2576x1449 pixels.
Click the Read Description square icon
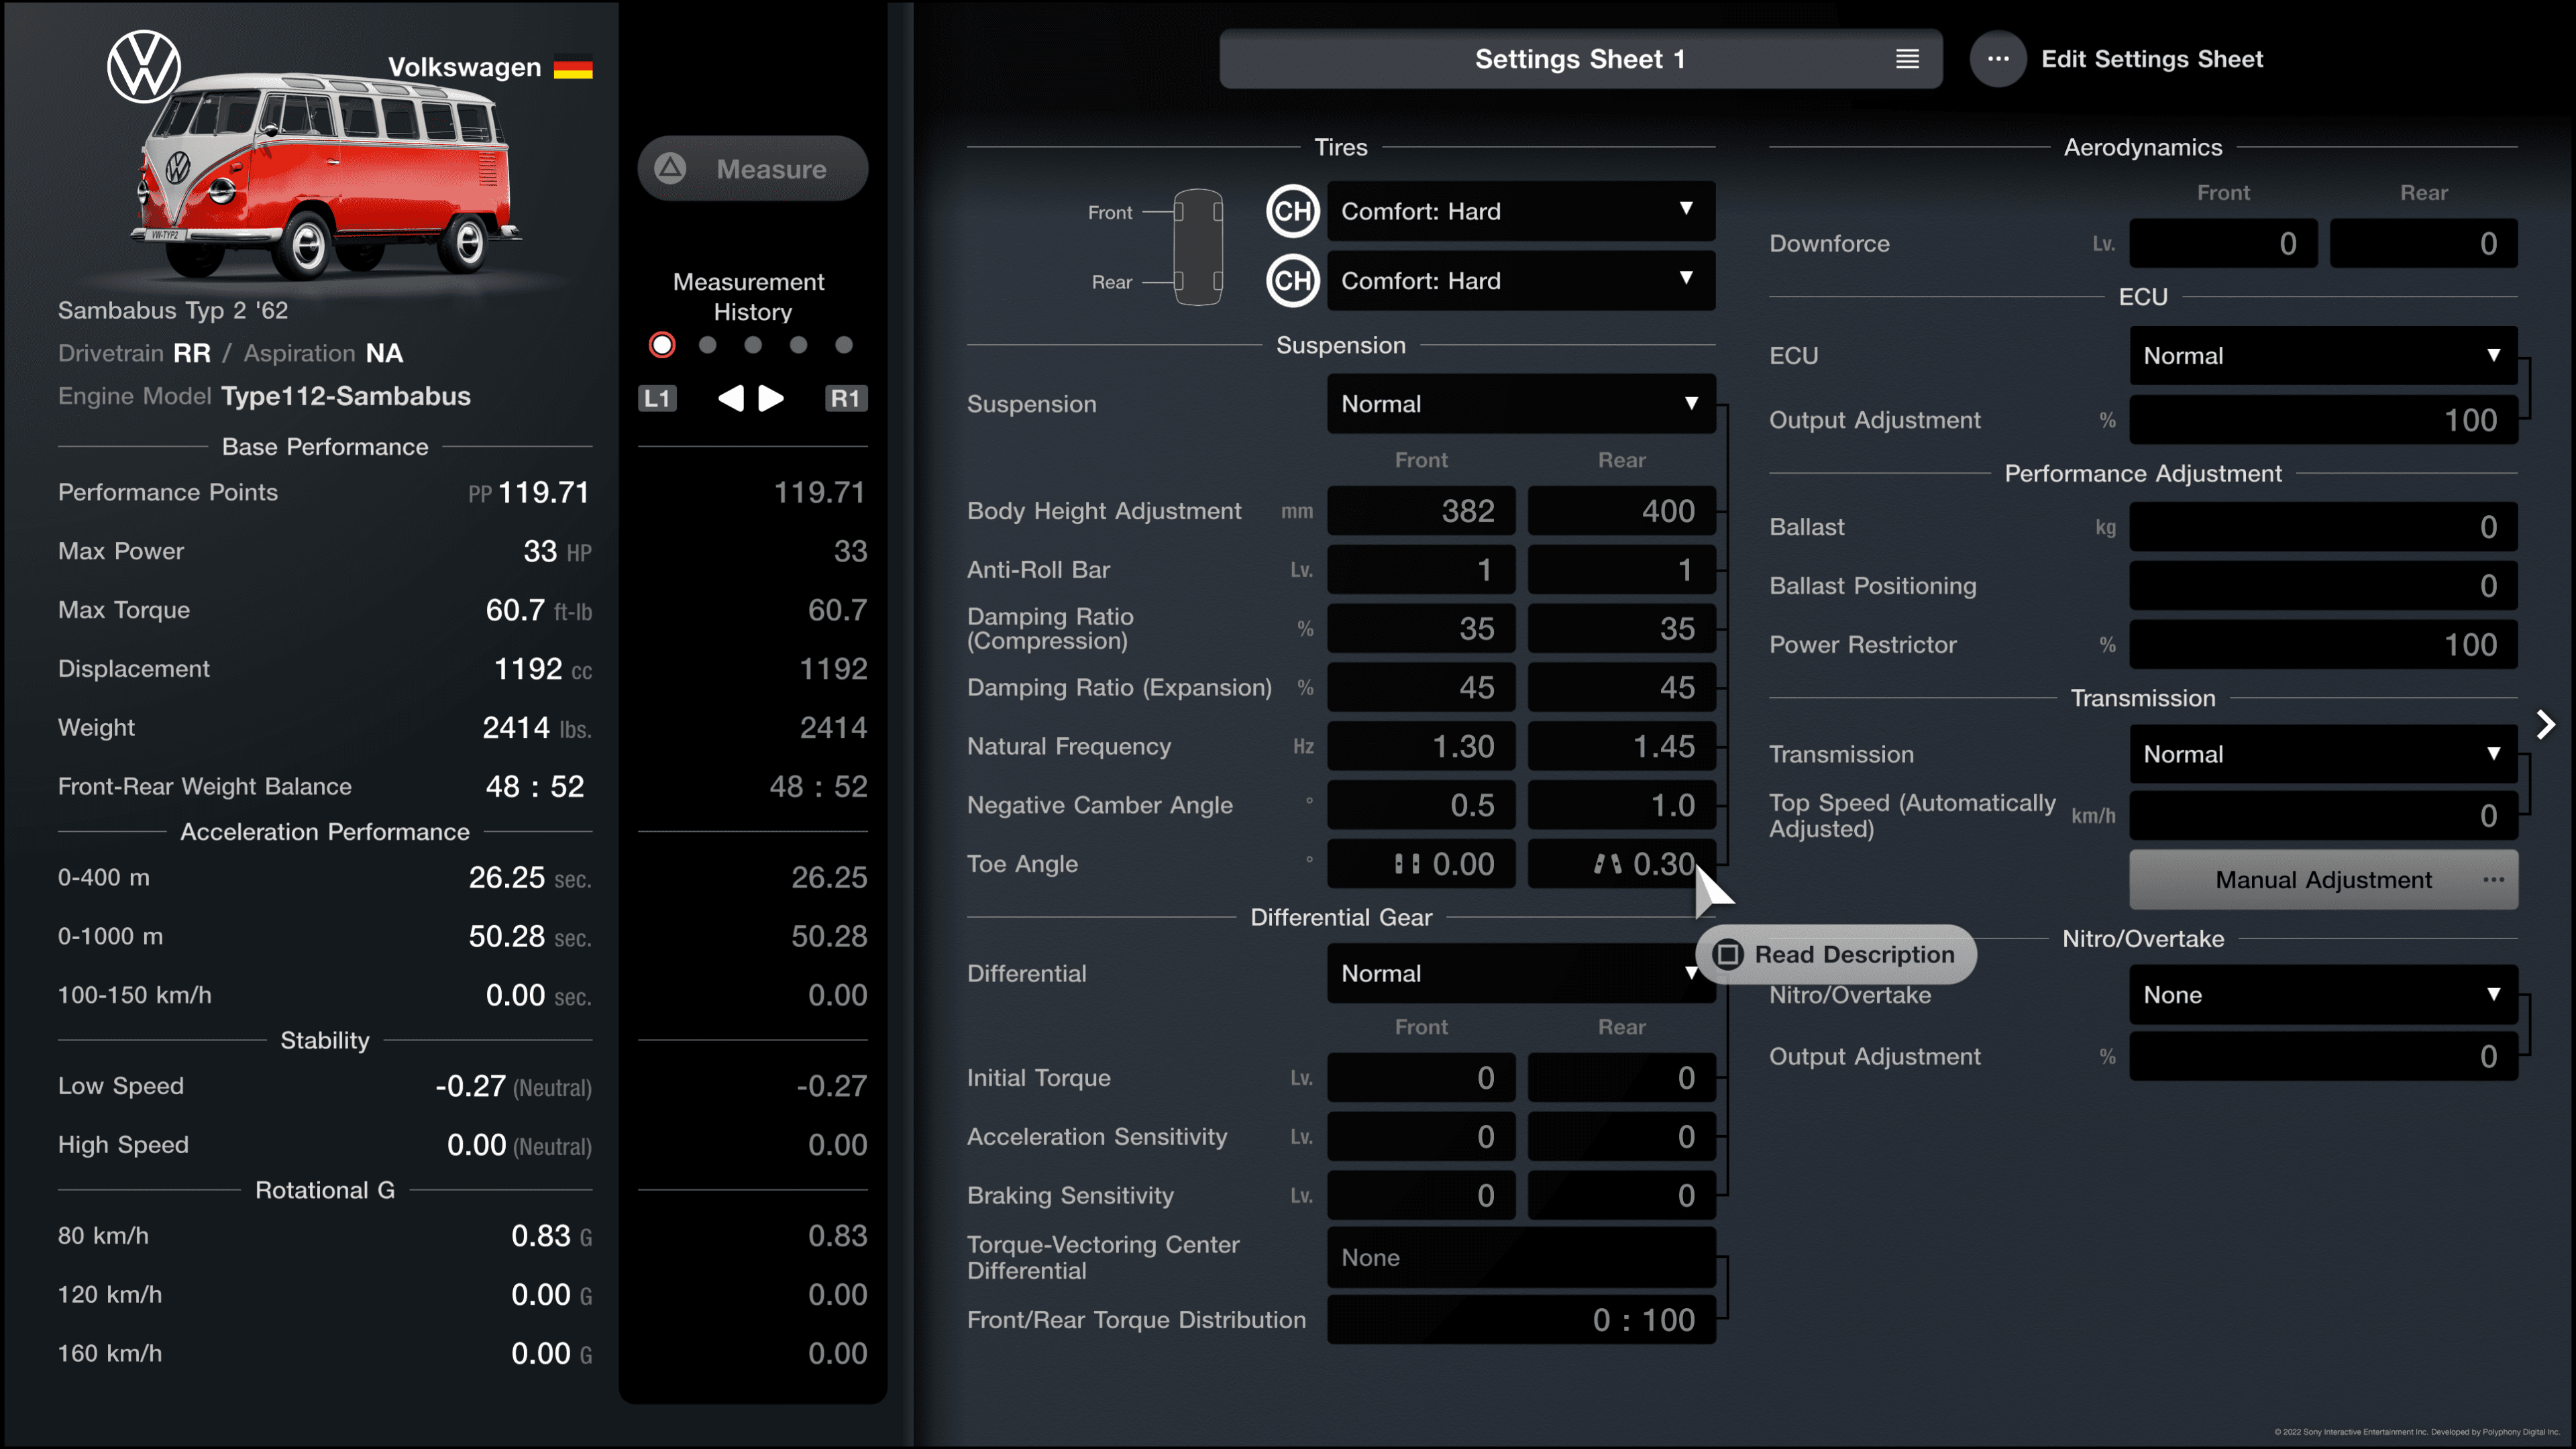pyautogui.click(x=1728, y=954)
